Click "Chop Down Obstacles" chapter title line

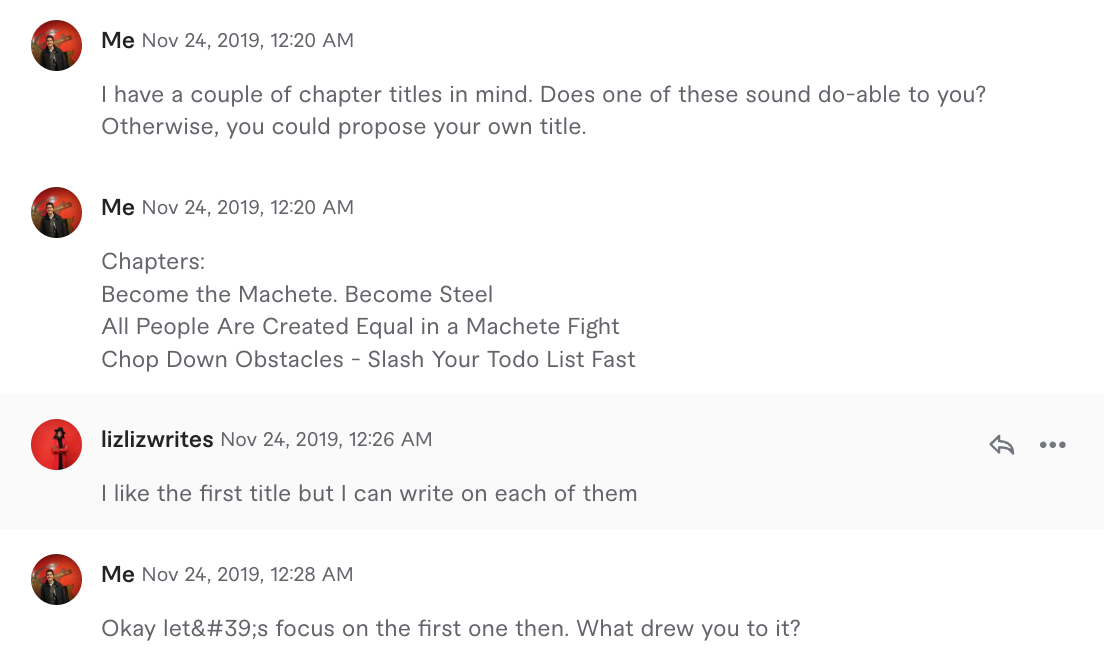tap(368, 359)
